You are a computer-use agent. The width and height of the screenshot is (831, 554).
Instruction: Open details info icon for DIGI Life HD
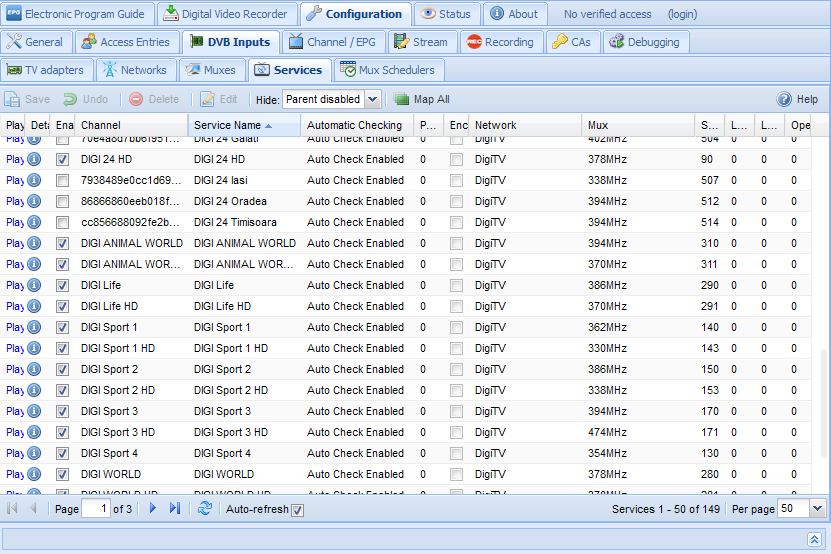click(x=34, y=306)
